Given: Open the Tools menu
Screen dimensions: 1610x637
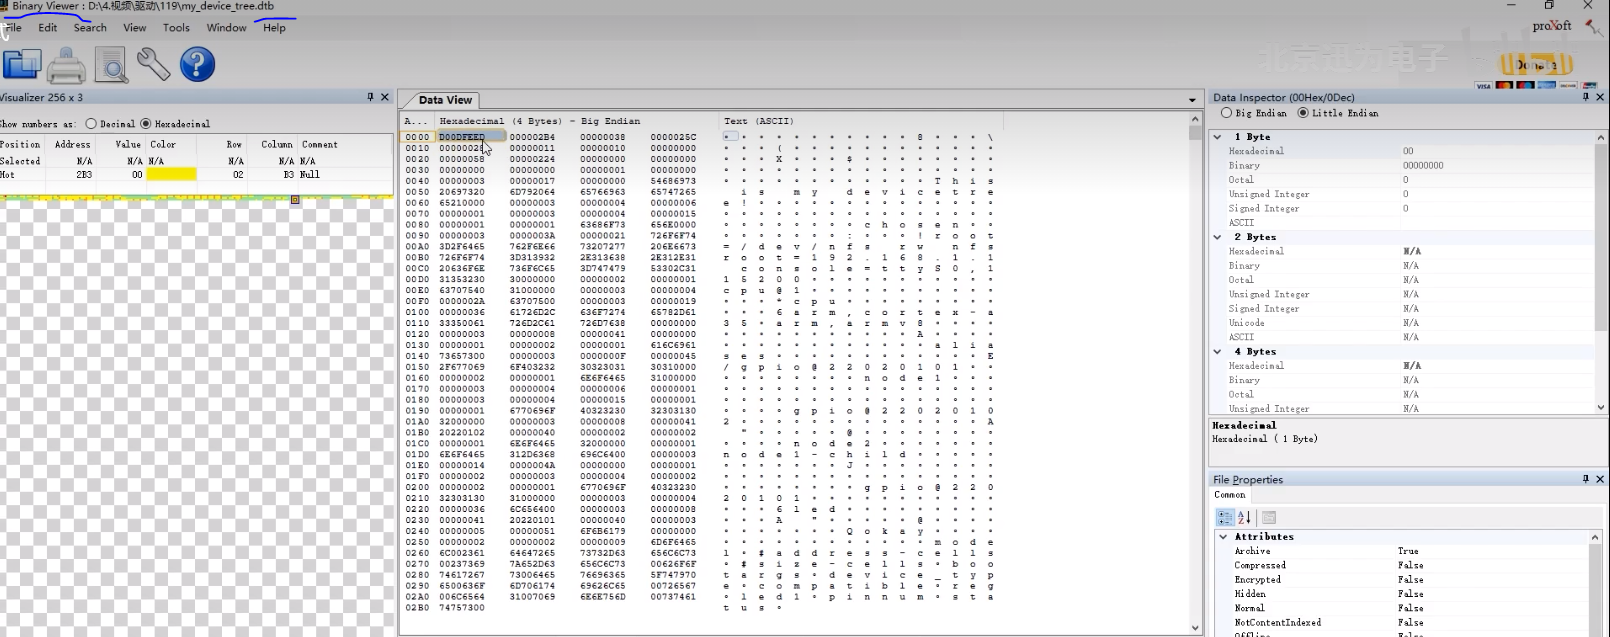Looking at the screenshot, I should click(x=176, y=28).
